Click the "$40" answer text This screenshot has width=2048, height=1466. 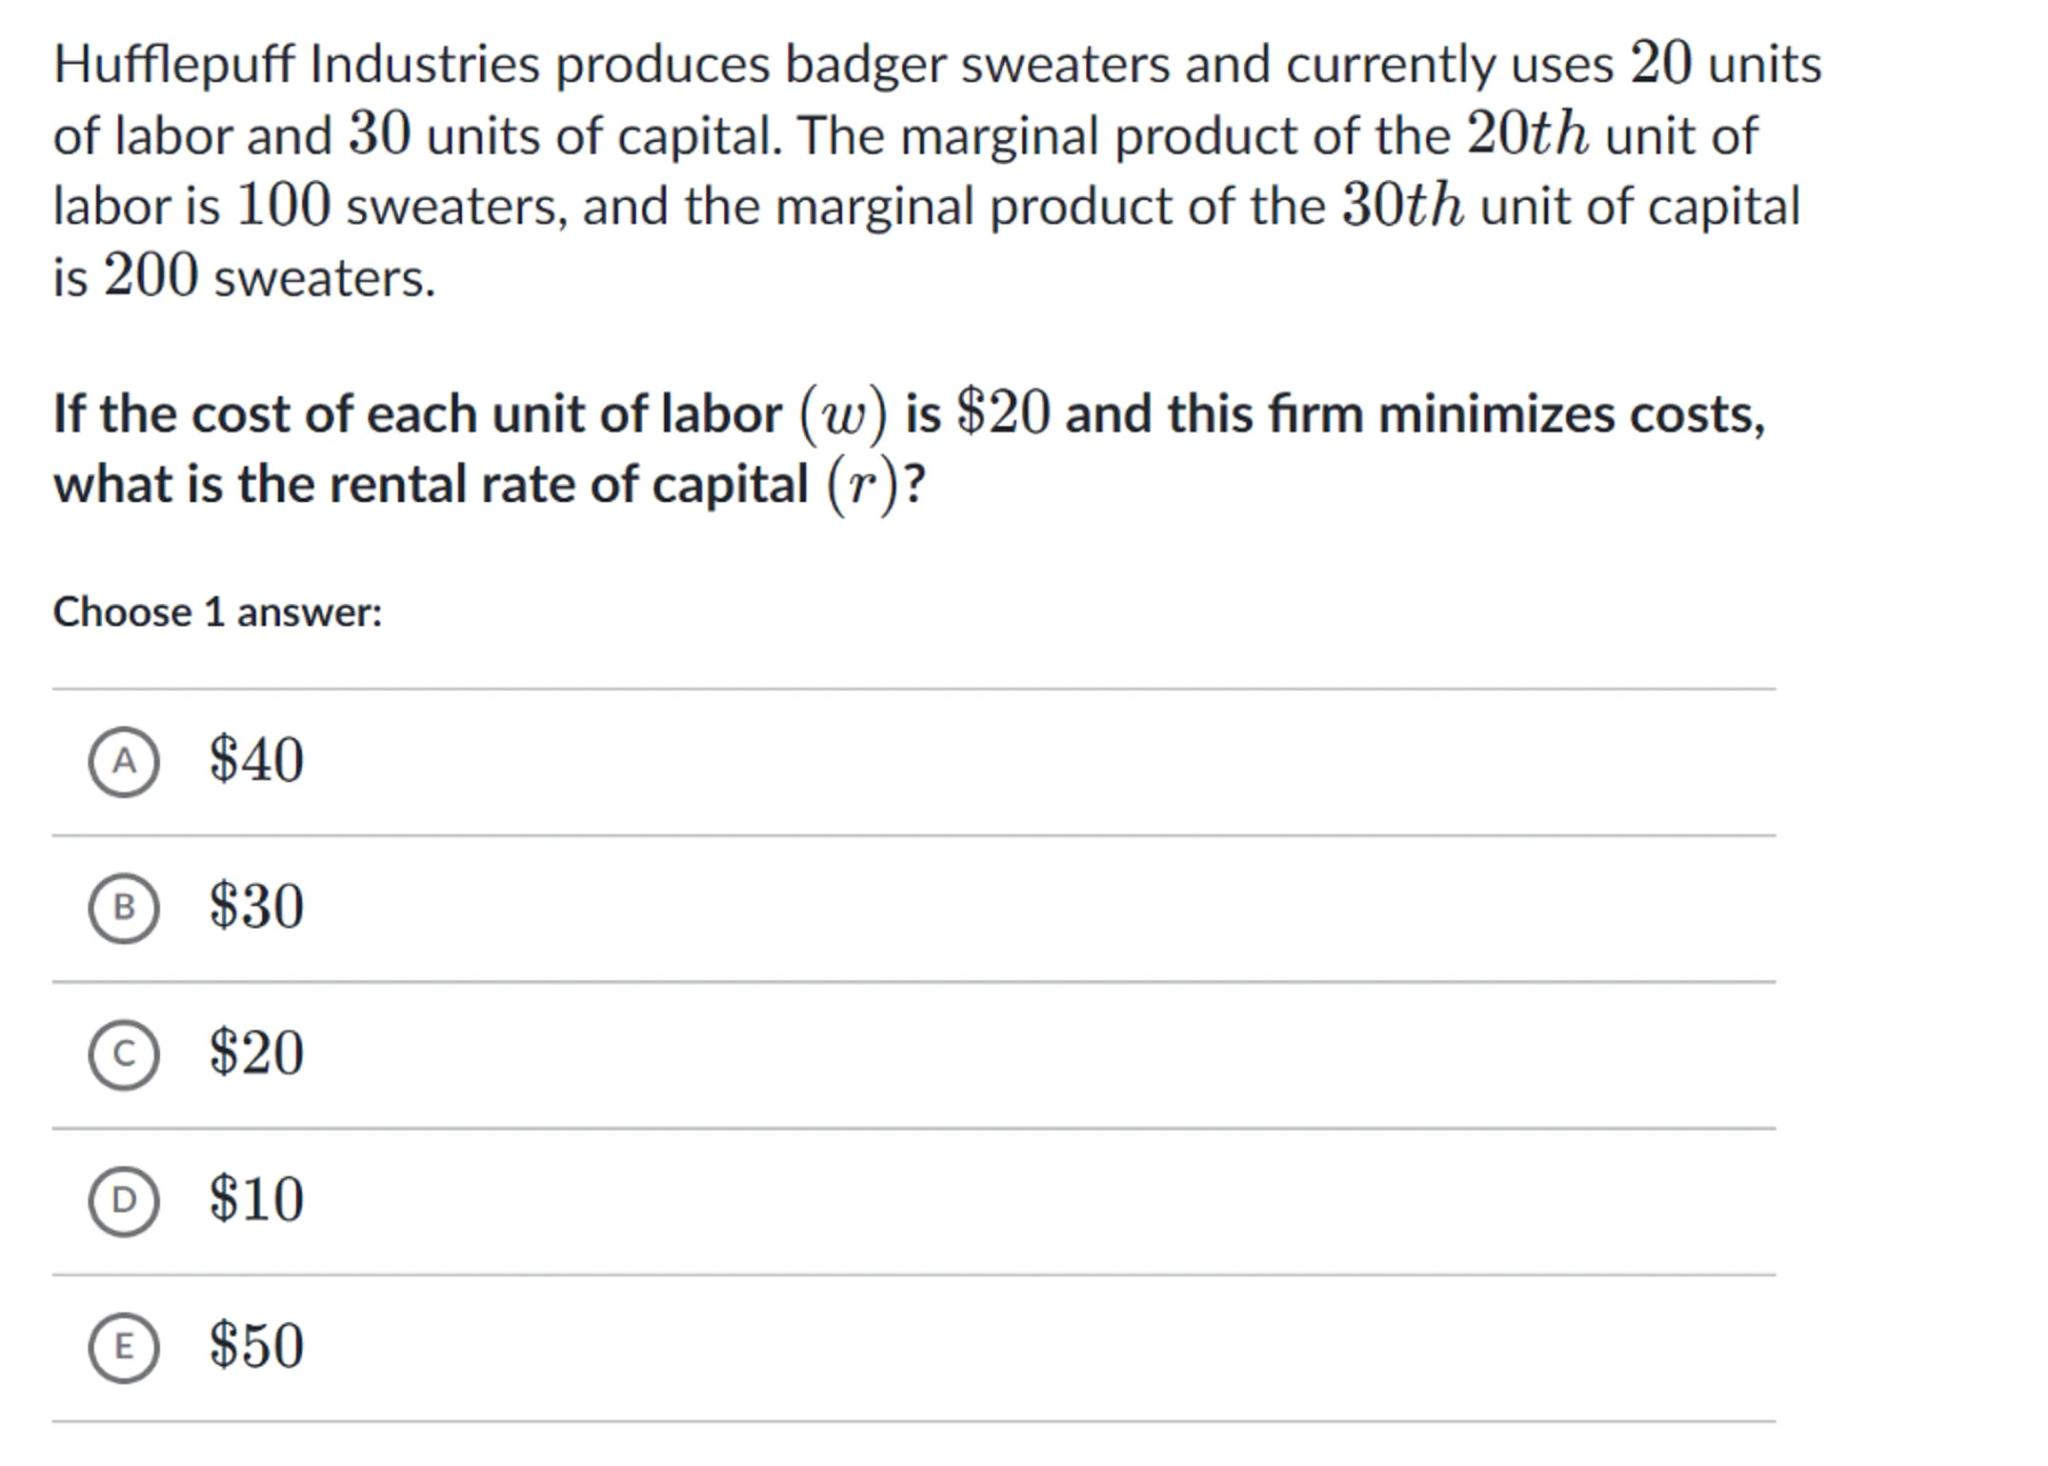pyautogui.click(x=256, y=760)
